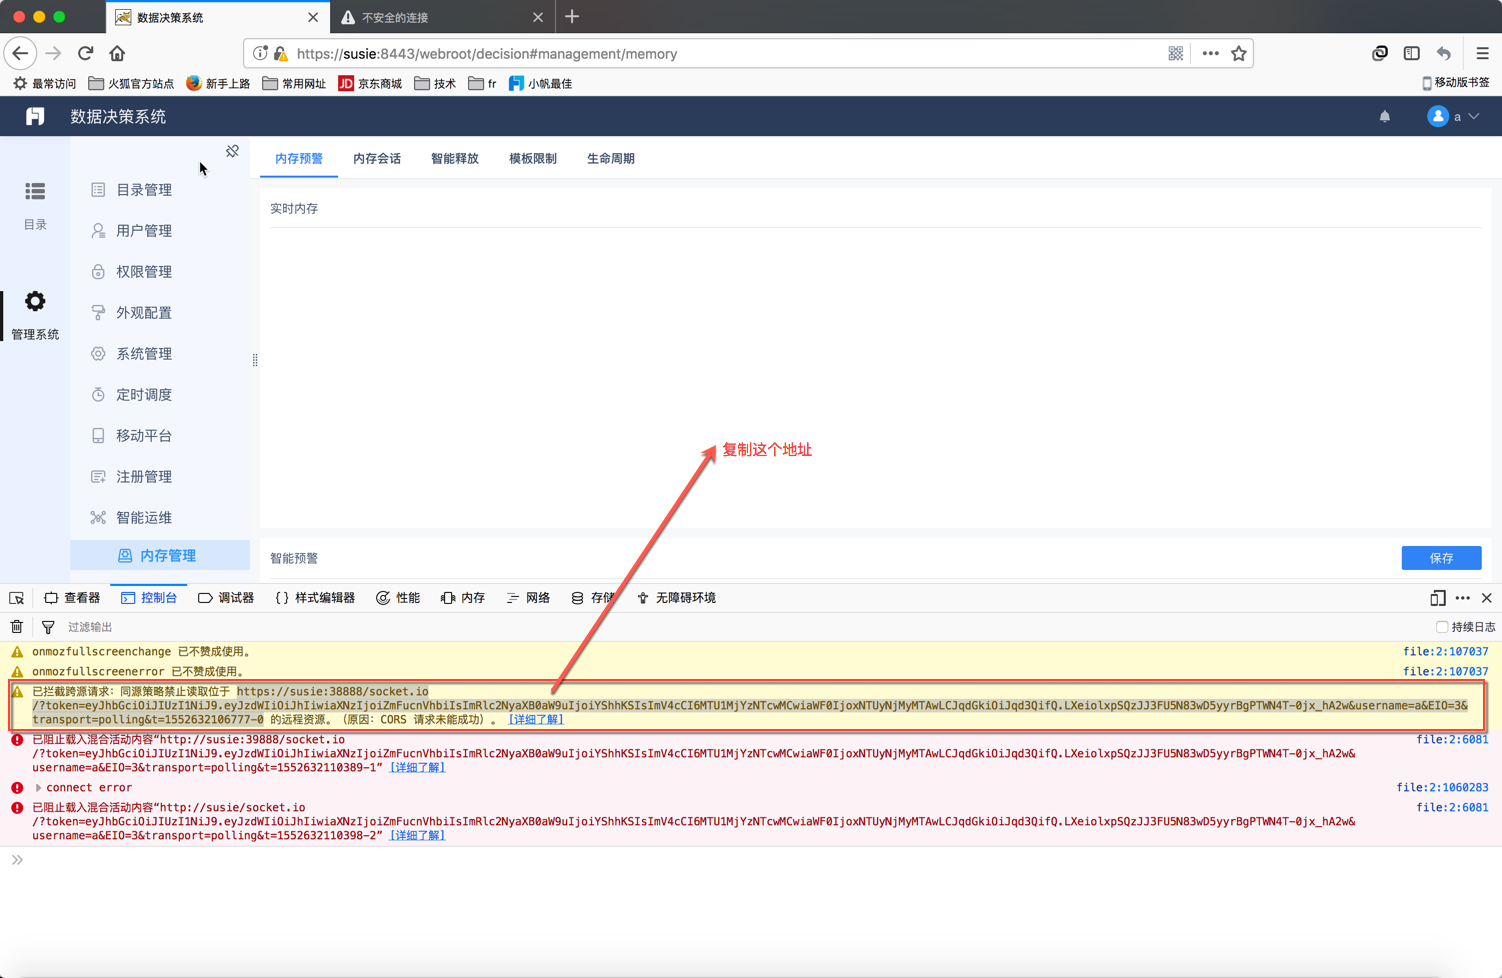This screenshot has height=978, width=1502.
Task: Switch to the 智能释放 tab
Action: click(x=455, y=158)
